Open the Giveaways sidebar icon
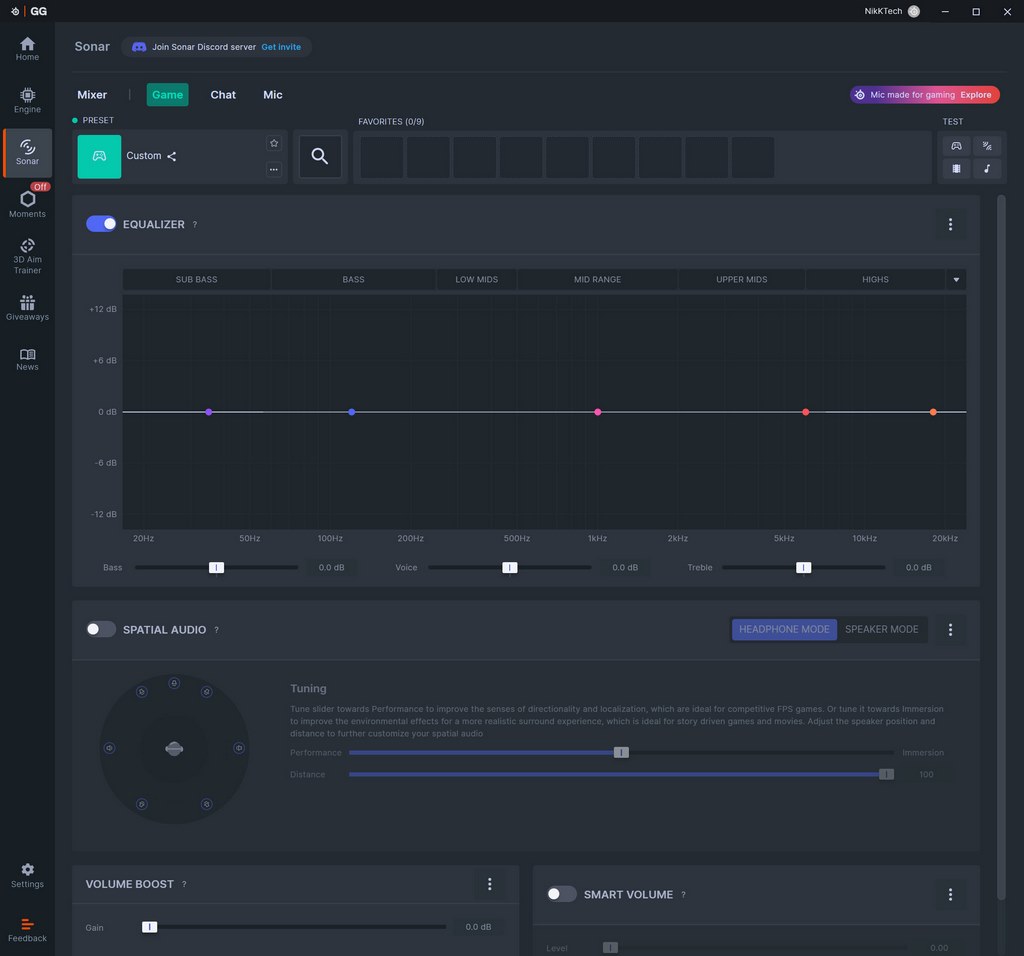The width and height of the screenshot is (1024, 956). coord(27,307)
